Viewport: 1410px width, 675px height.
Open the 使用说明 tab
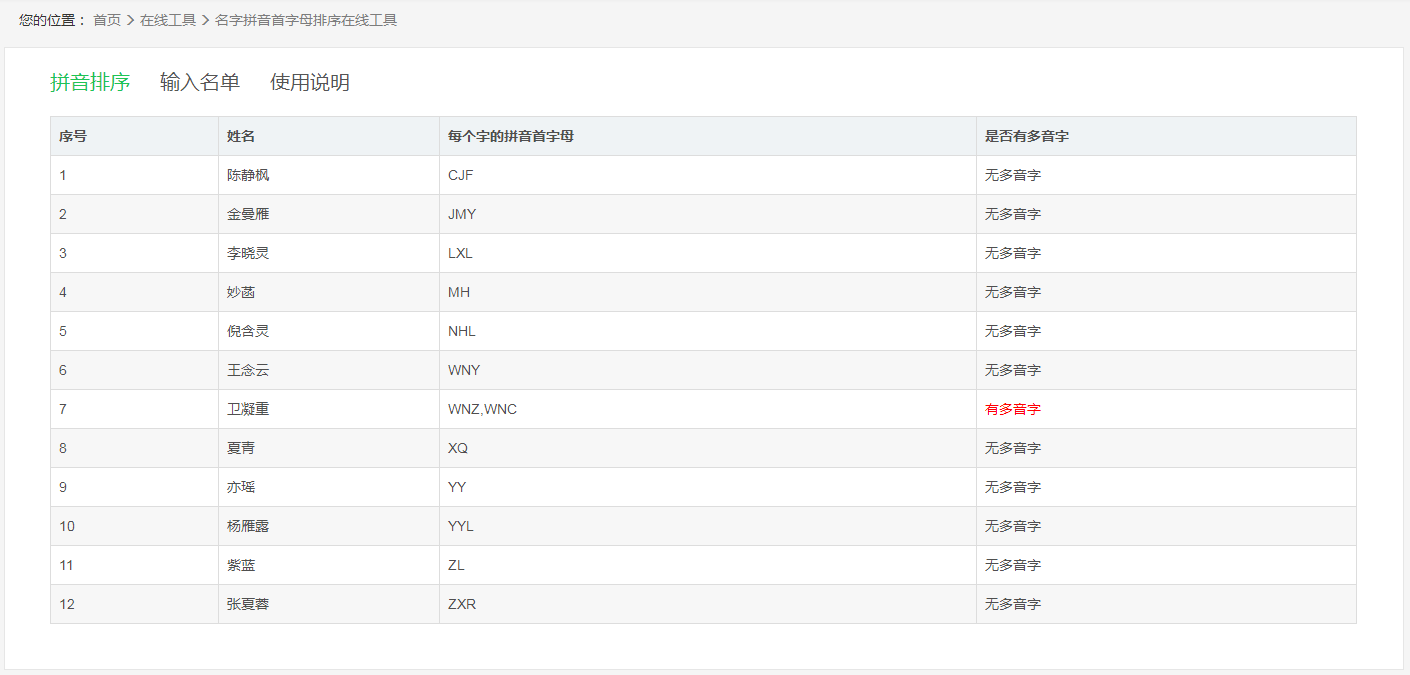[308, 82]
